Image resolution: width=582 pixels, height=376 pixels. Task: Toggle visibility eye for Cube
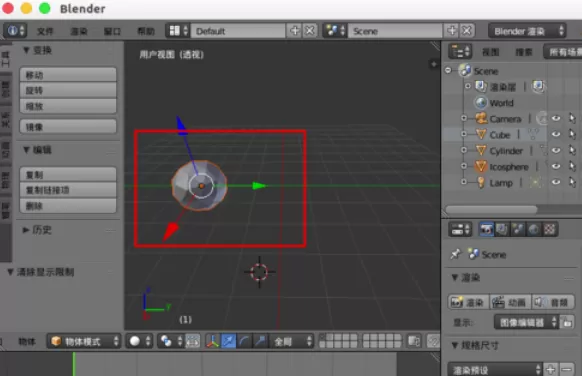coord(556,134)
